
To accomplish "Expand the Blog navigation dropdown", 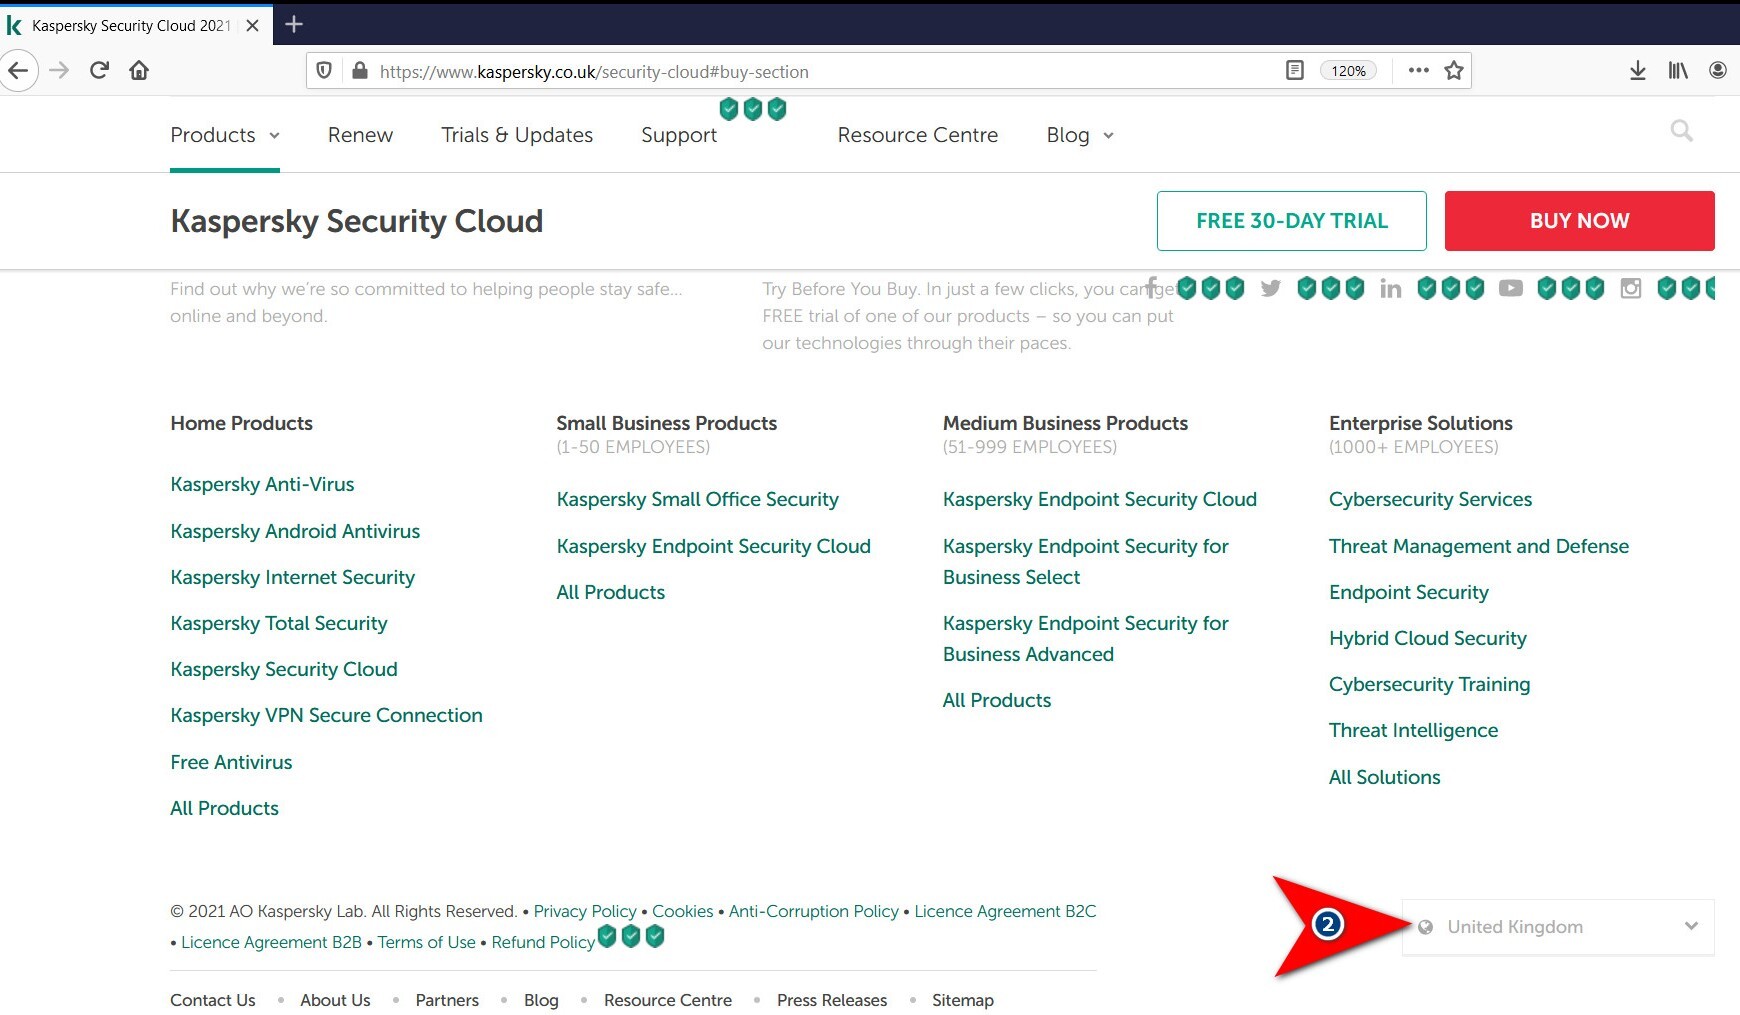I will point(1079,135).
